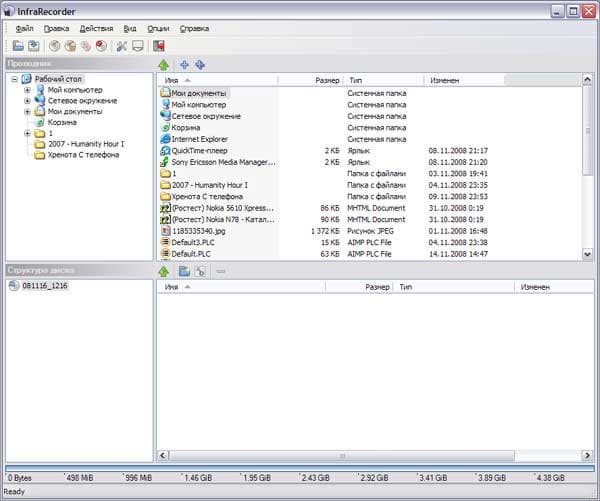
Task: Expand the folder 1 tree node
Action: [27, 133]
